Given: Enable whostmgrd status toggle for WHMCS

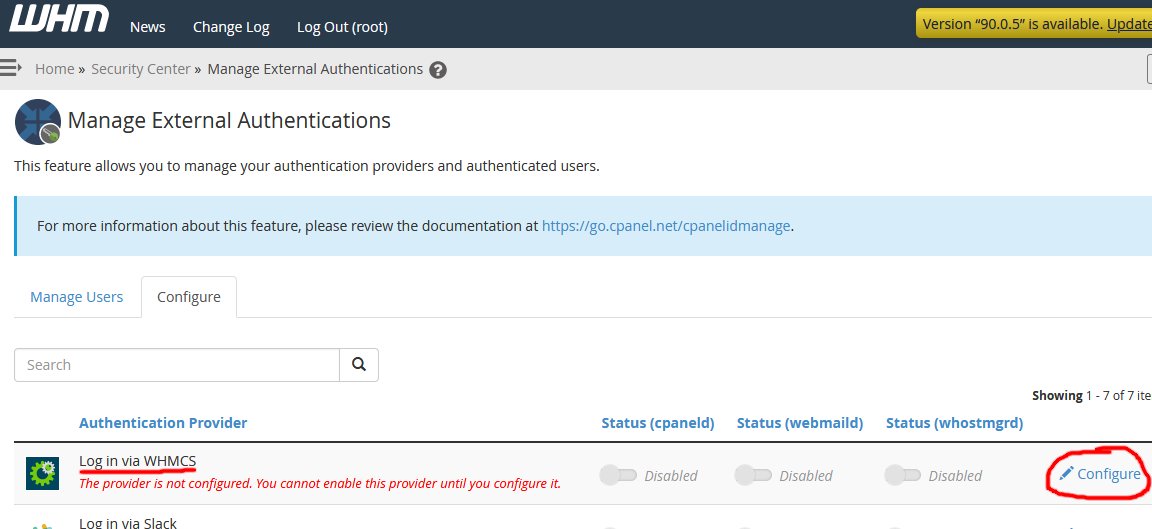Looking at the screenshot, I should pos(903,475).
